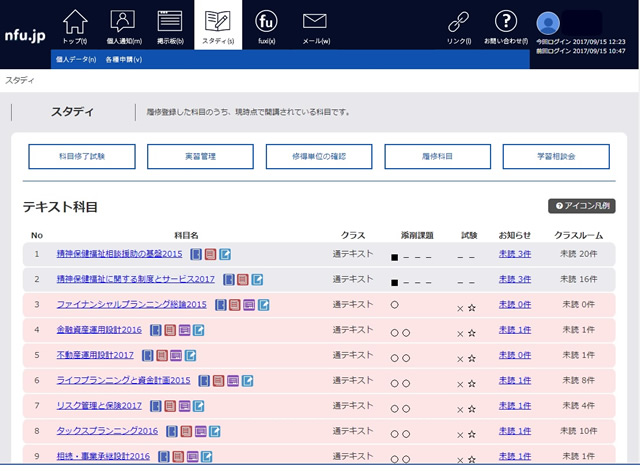
Task: Open 未読 0件 notice for 不動産運用設計2017
Action: (515, 355)
